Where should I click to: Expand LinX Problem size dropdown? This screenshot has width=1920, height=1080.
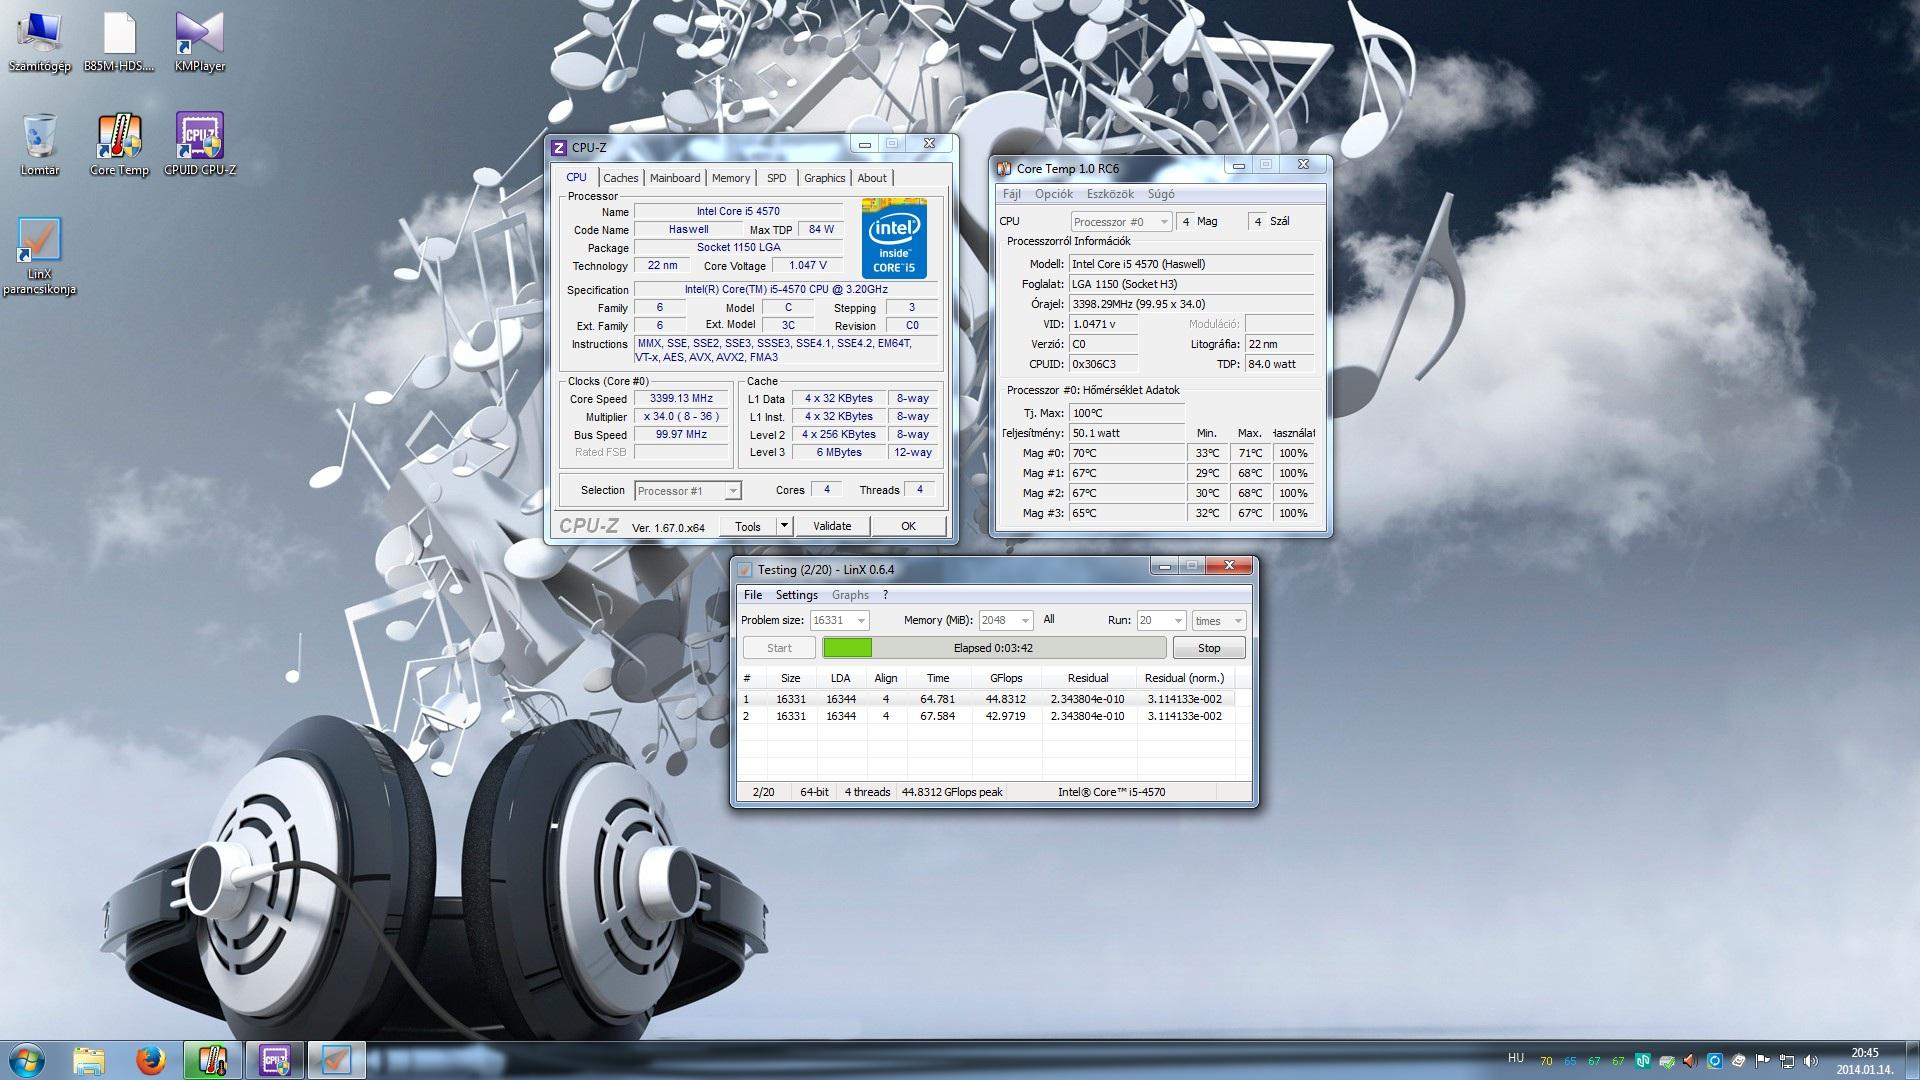tap(860, 621)
